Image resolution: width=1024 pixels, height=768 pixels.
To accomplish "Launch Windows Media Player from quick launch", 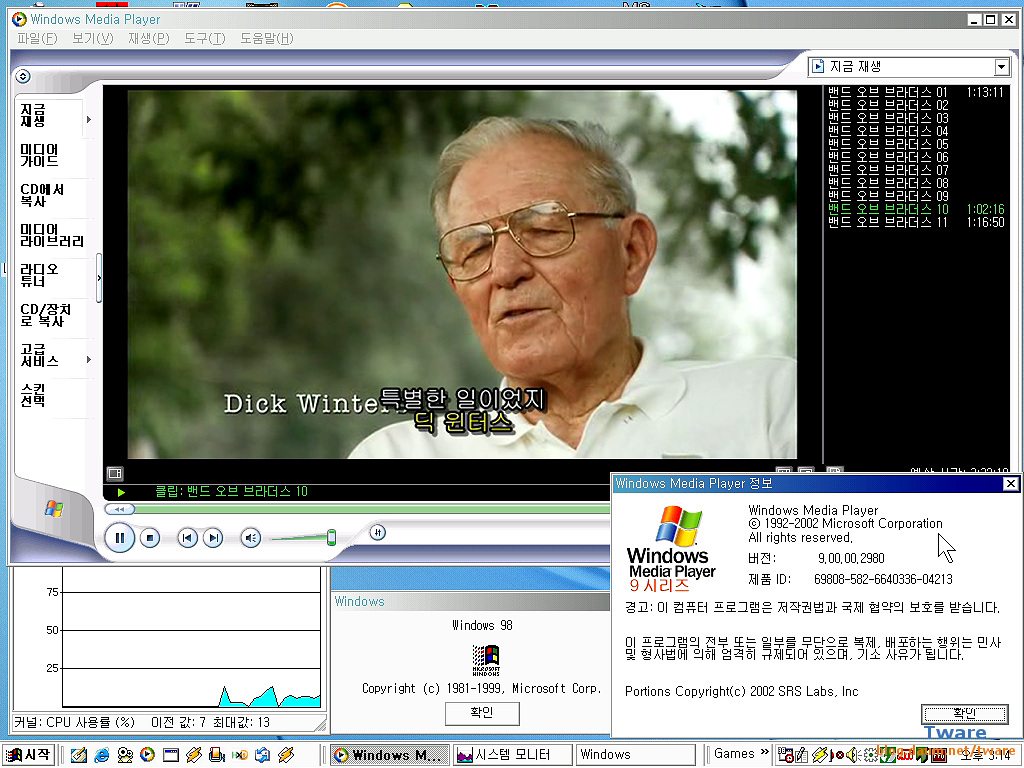I will pyautogui.click(x=148, y=755).
